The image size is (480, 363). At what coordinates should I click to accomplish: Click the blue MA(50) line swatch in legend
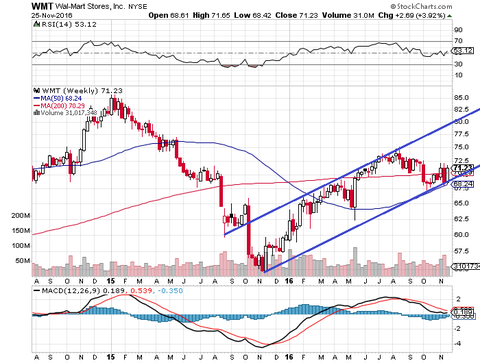click(x=37, y=98)
